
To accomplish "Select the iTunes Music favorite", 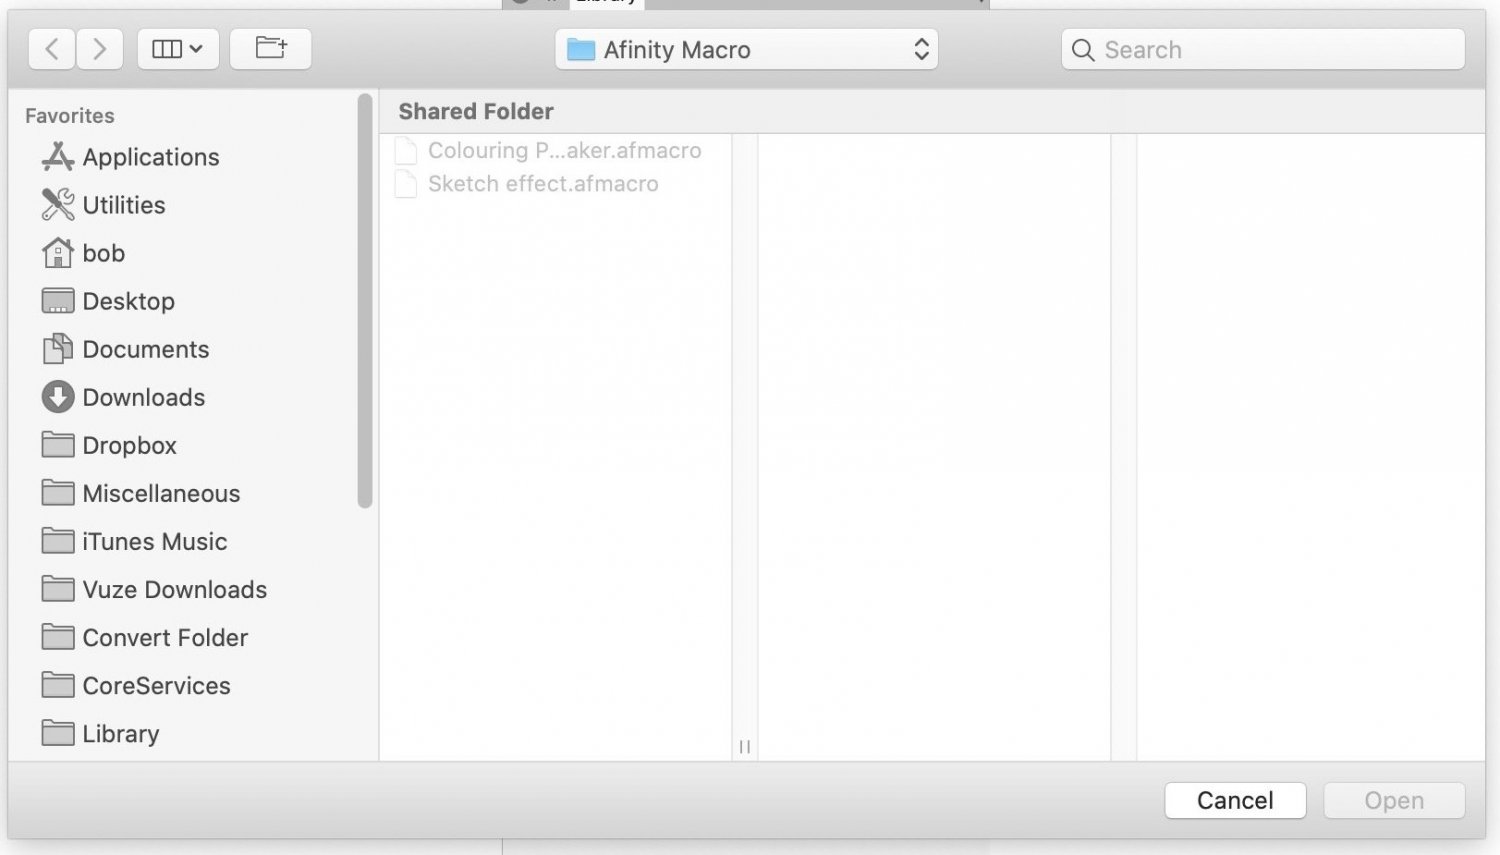I will click(155, 541).
